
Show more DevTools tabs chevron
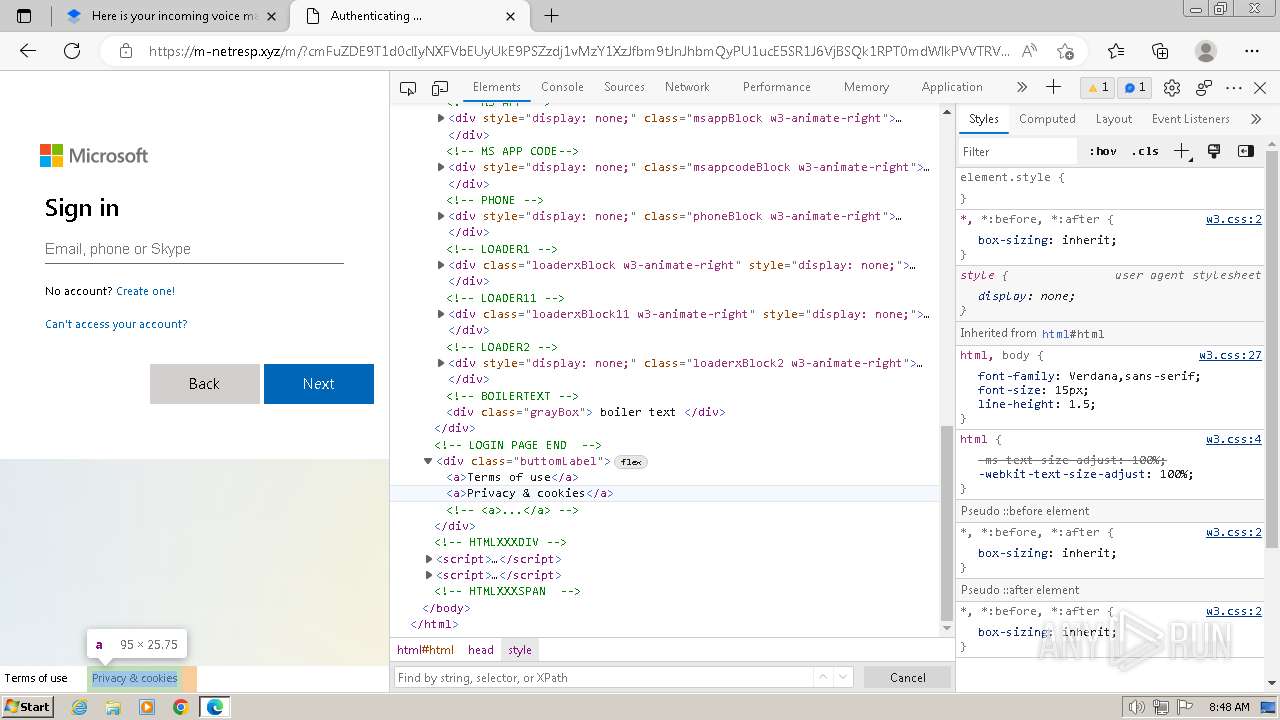[1021, 87]
